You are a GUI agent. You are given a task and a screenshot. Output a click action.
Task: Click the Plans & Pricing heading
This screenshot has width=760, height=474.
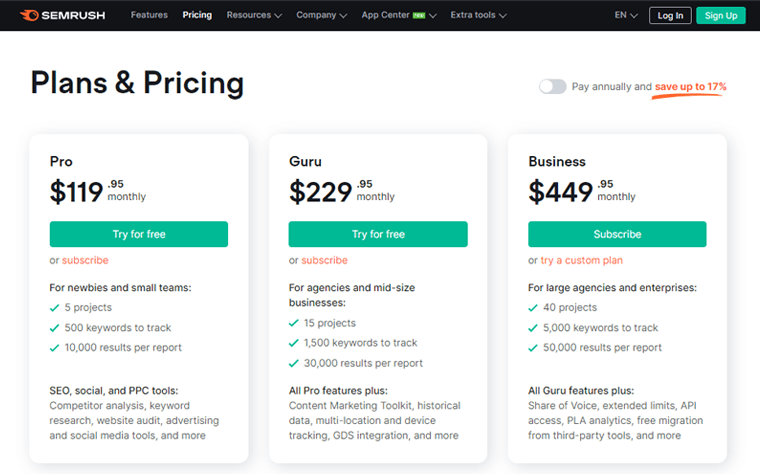[137, 83]
